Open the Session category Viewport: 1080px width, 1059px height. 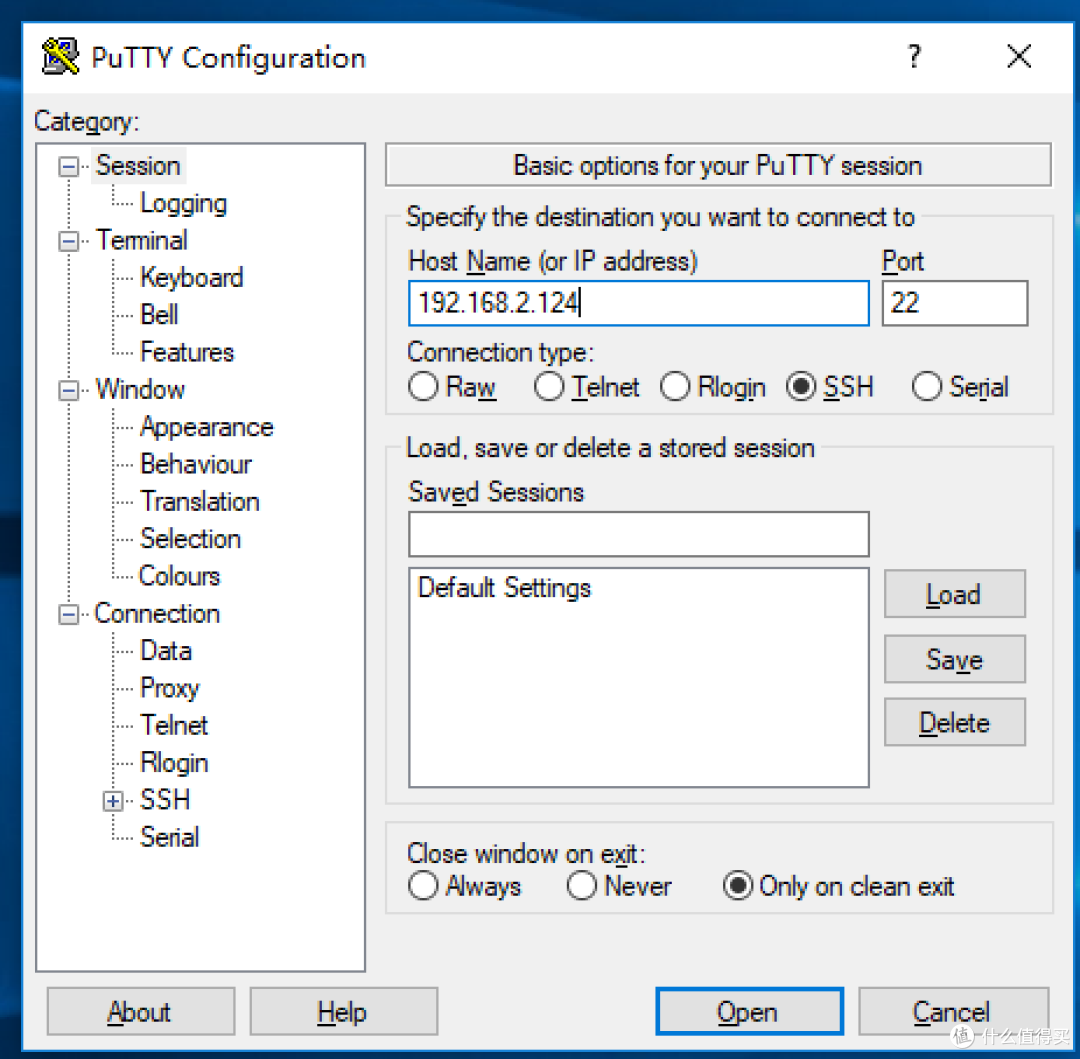138,166
